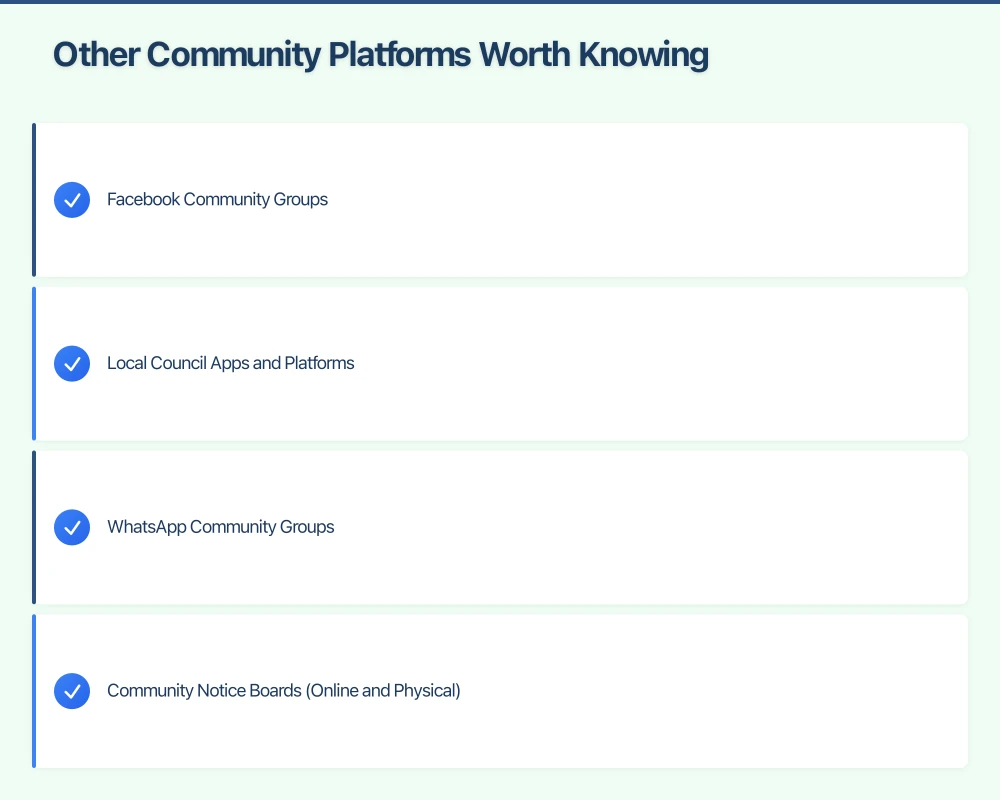Image resolution: width=1000 pixels, height=800 pixels.
Task: Select the WhatsApp Community Groups label
Action: click(220, 527)
